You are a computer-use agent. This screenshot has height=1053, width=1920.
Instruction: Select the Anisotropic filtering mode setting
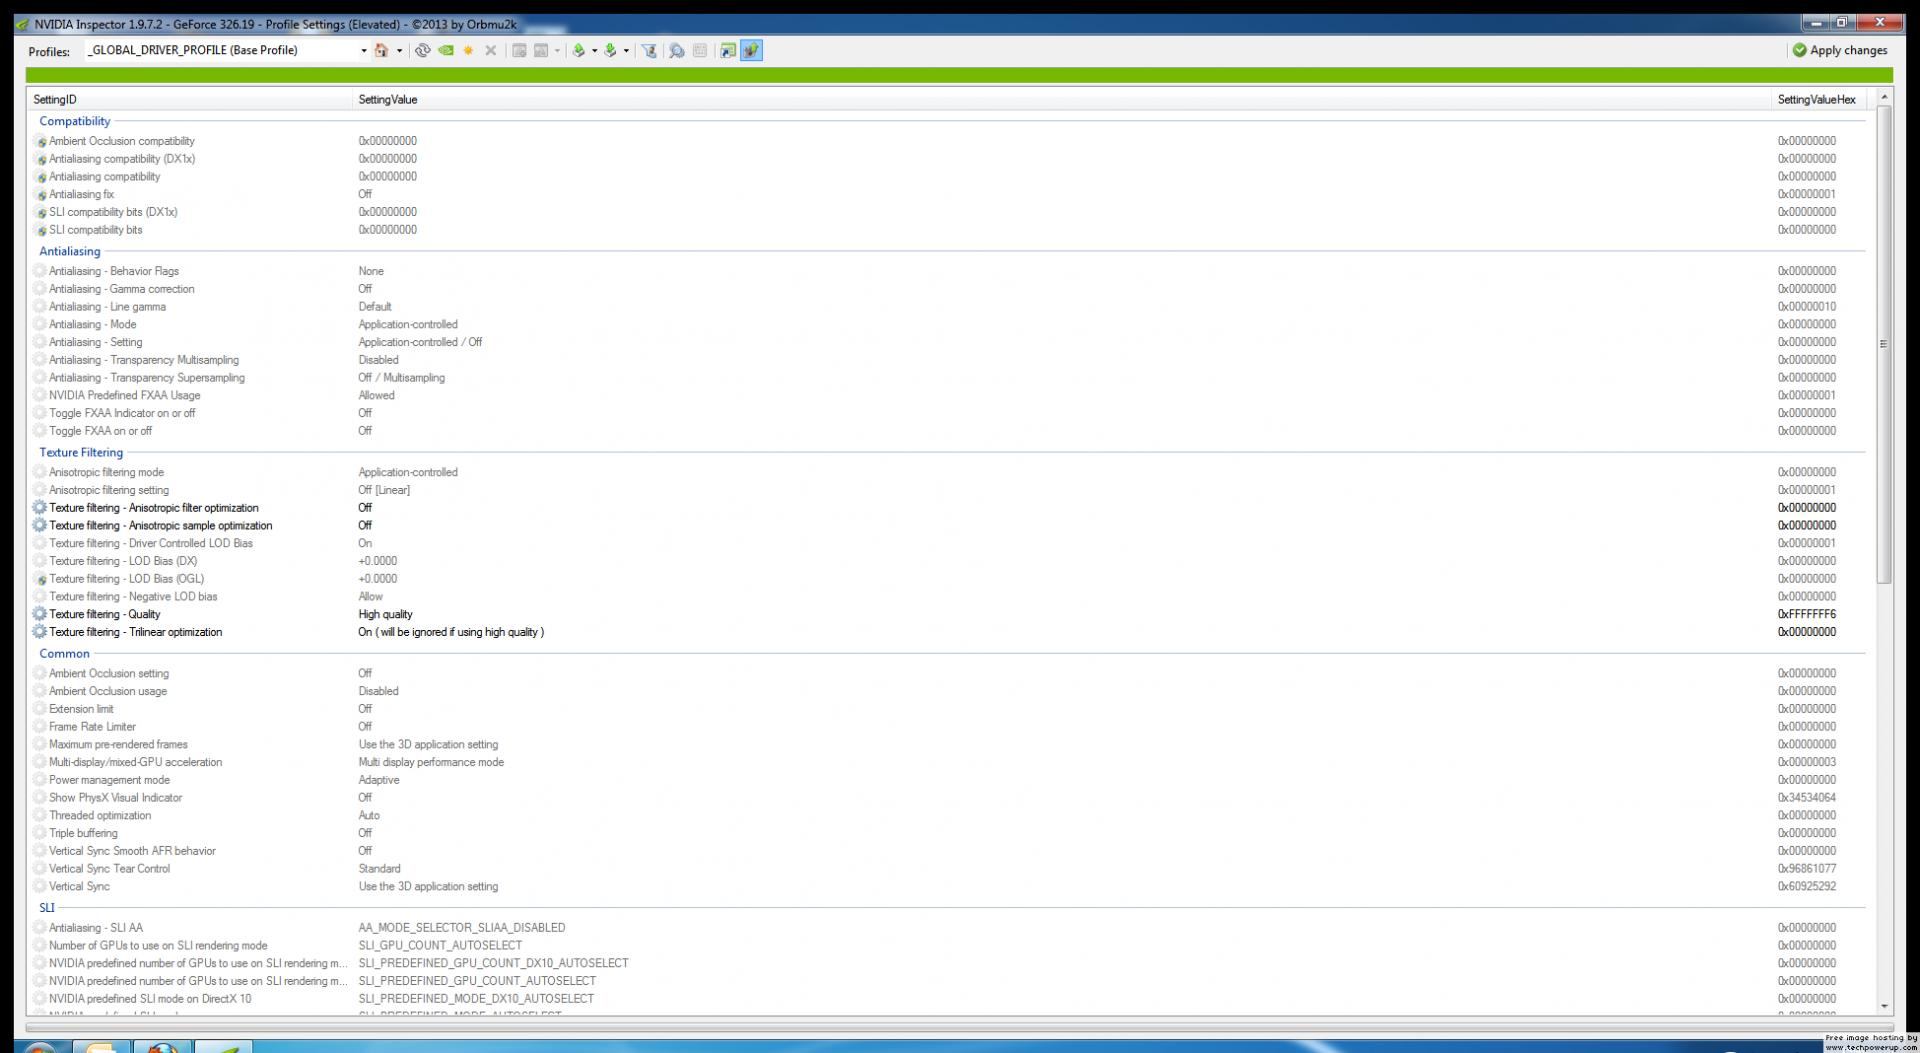tap(948, 472)
